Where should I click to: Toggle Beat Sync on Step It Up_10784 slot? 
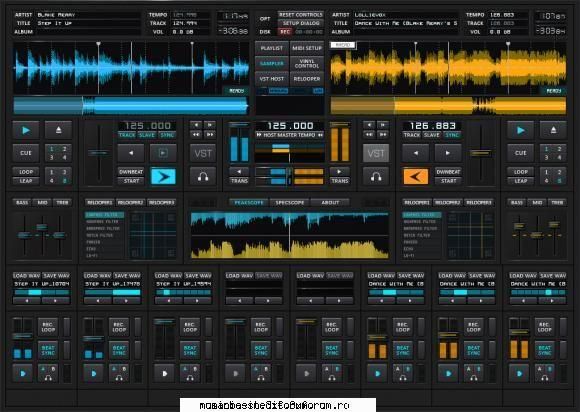click(48, 350)
